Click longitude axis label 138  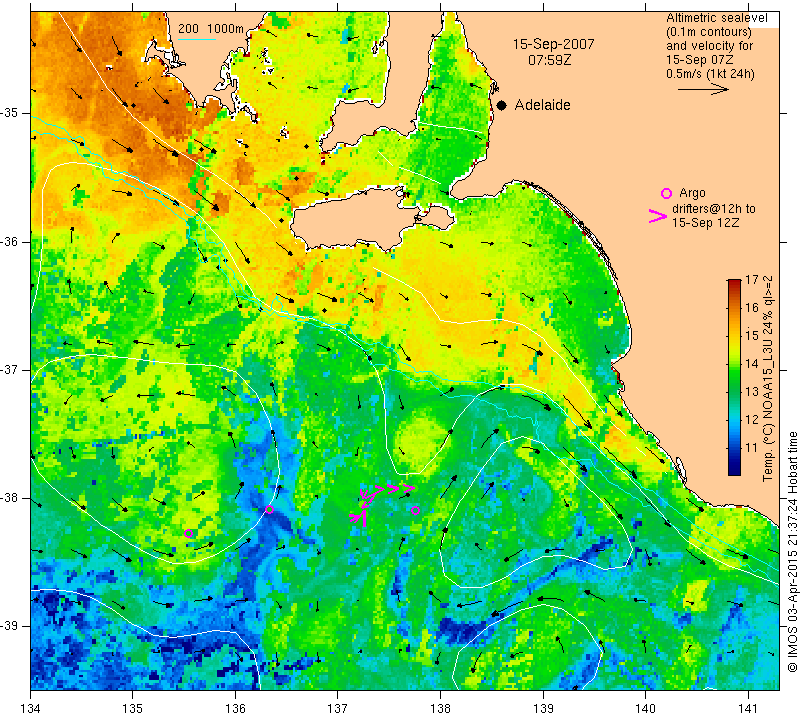point(440,709)
